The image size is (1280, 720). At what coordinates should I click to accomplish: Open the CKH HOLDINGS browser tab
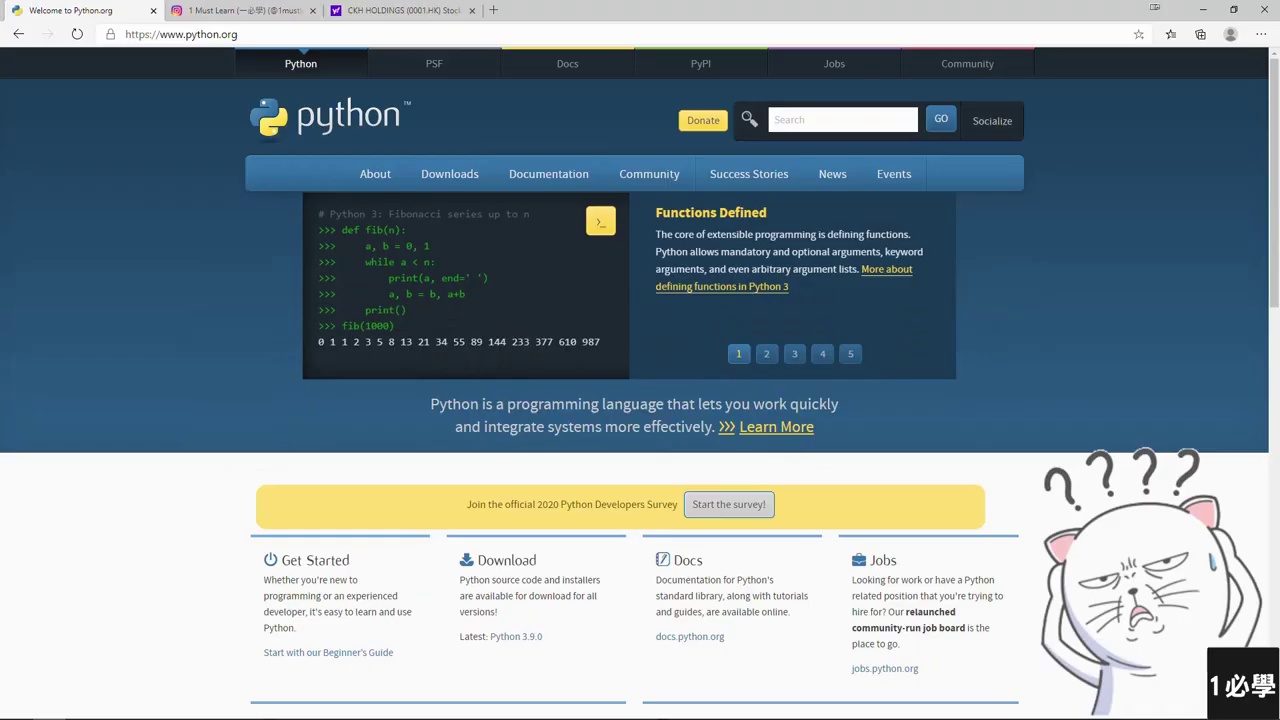coord(403,10)
